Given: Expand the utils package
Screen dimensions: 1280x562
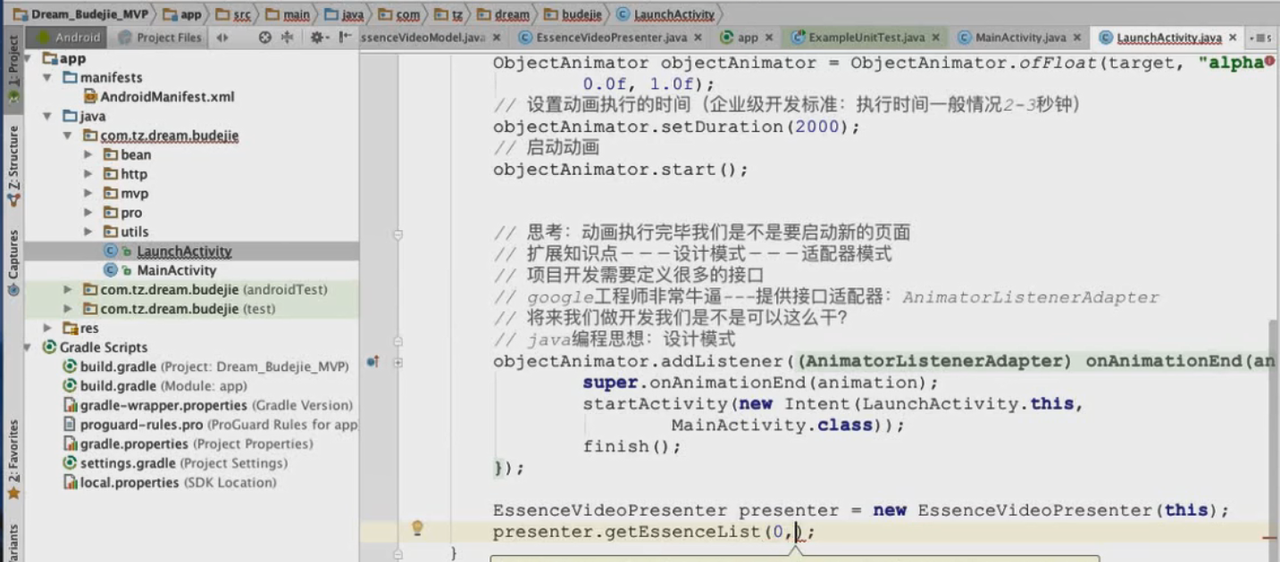Looking at the screenshot, I should pos(87,232).
